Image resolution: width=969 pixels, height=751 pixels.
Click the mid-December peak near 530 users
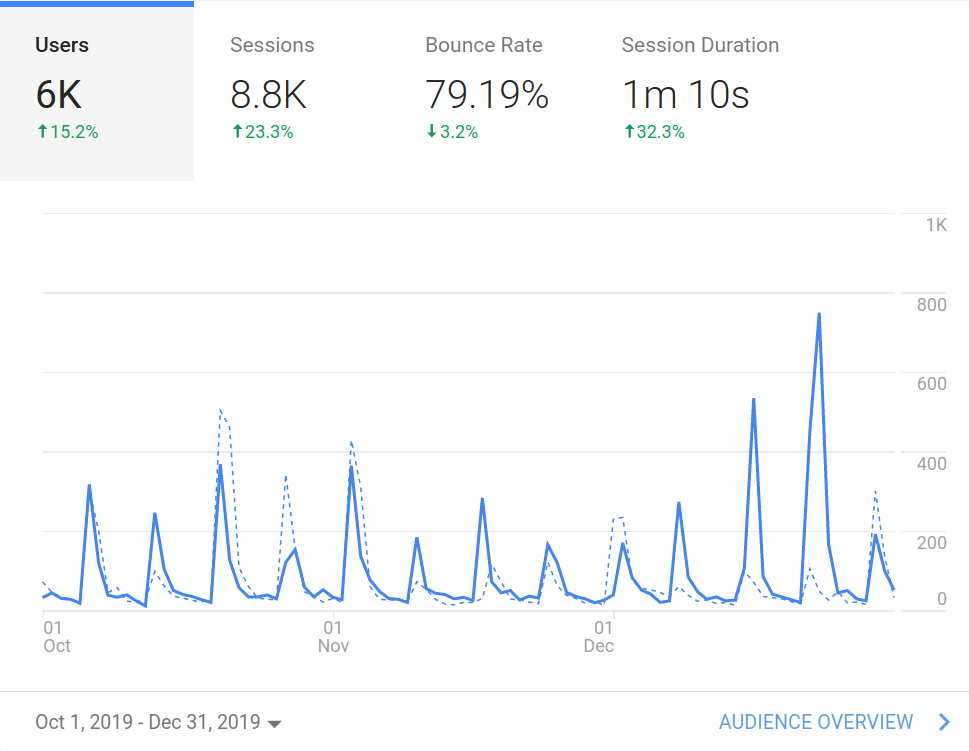pos(753,400)
